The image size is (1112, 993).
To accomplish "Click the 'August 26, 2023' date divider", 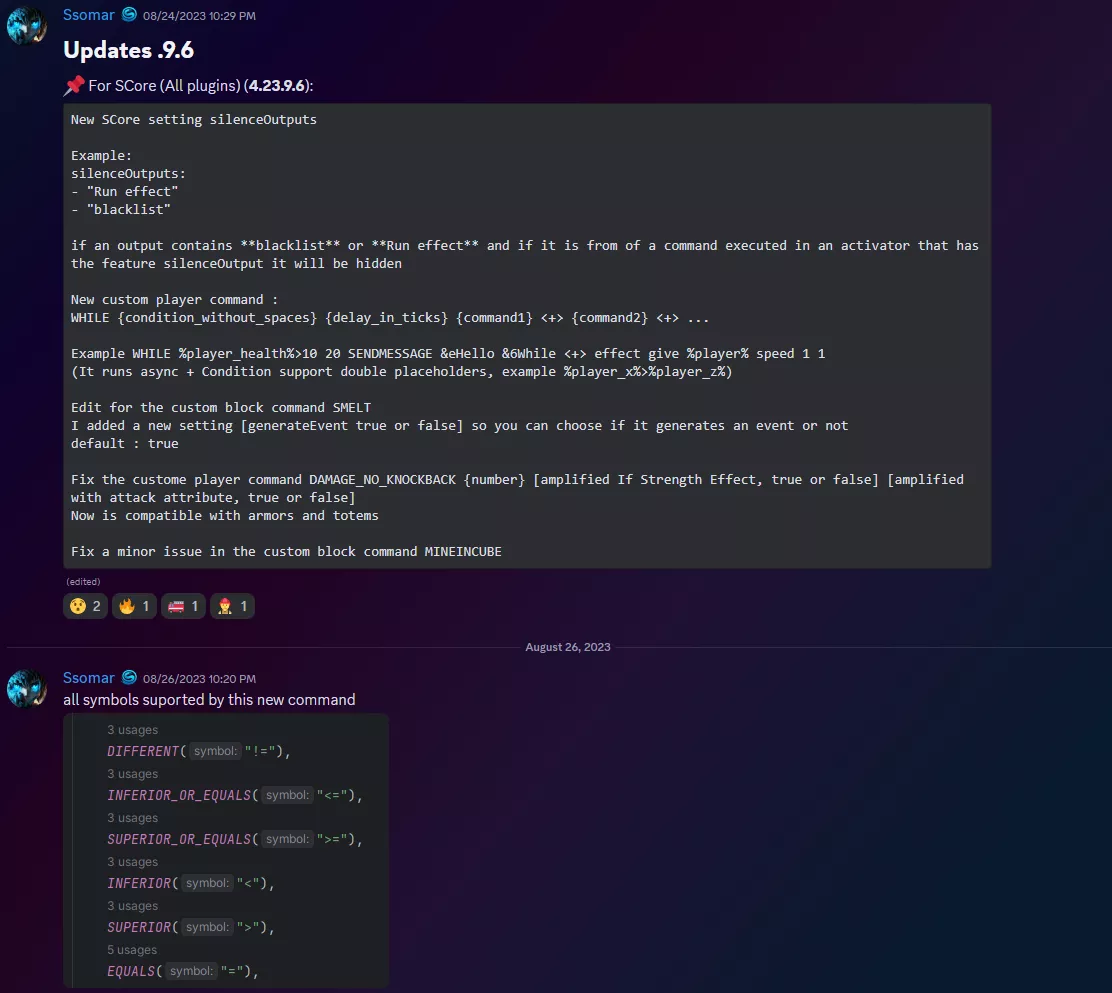I will pos(567,647).
